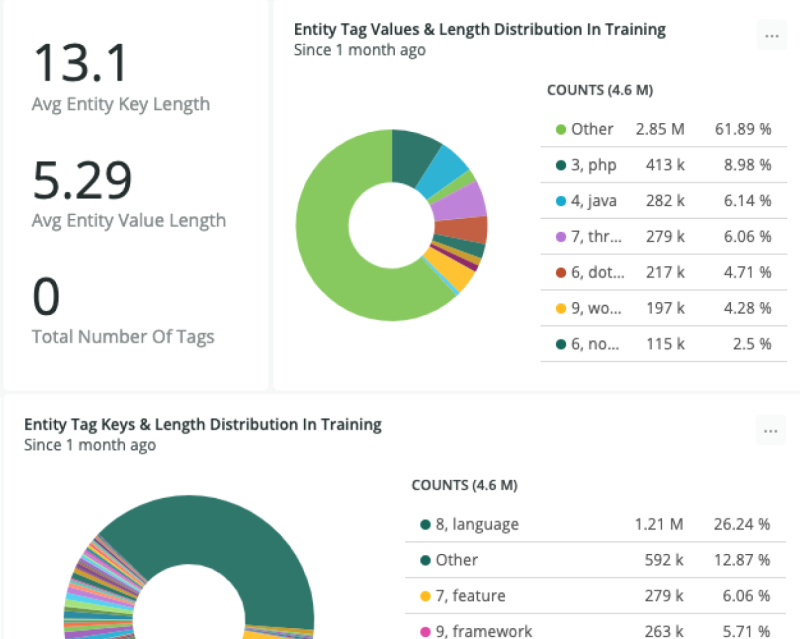Click the green dot beside Other 2.85 M
The width and height of the screenshot is (800, 639).
(561, 129)
